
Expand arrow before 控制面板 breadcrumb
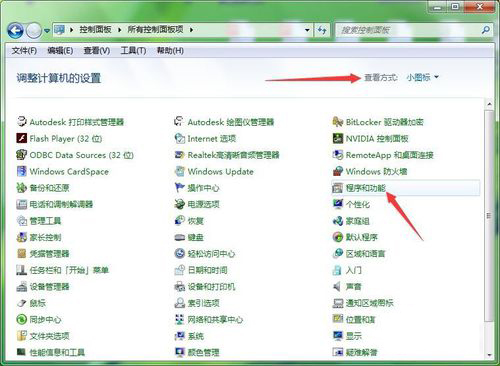71,30
